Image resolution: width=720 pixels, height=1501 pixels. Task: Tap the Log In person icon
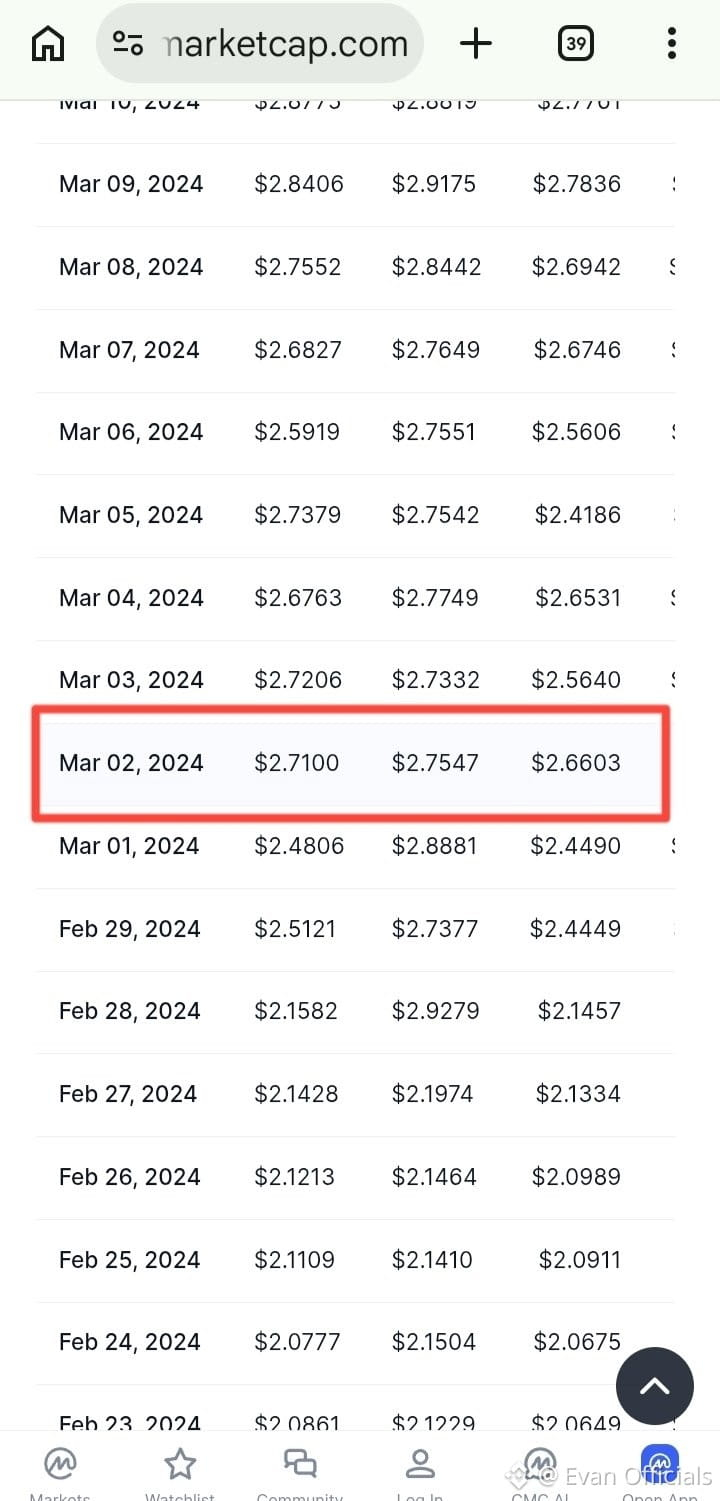(420, 1472)
